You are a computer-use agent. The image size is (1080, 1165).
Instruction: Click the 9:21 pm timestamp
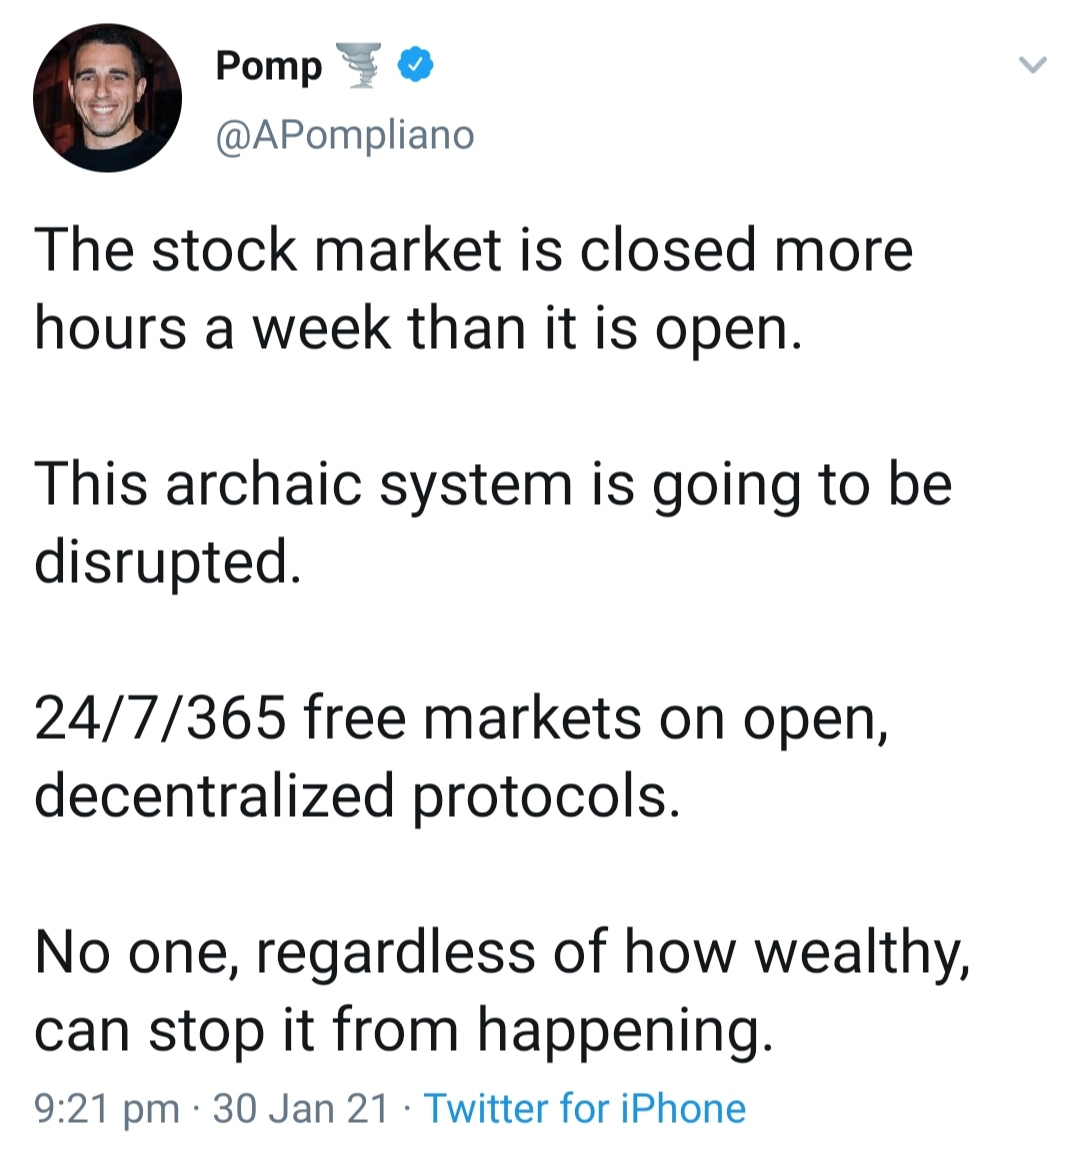[x=107, y=1109]
